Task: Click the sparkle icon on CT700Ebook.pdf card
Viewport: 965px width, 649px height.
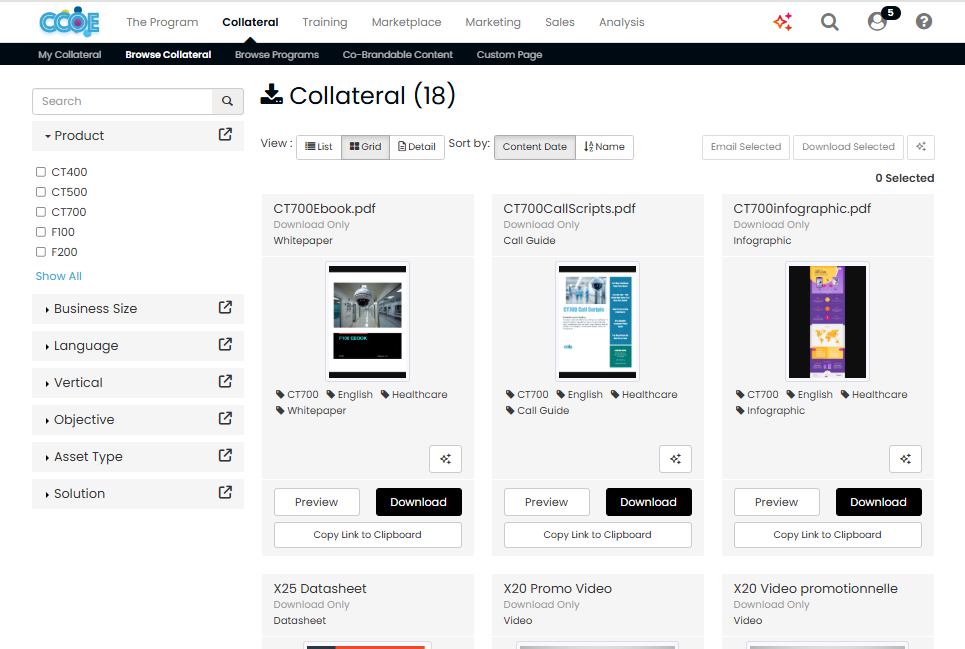Action: click(x=445, y=459)
